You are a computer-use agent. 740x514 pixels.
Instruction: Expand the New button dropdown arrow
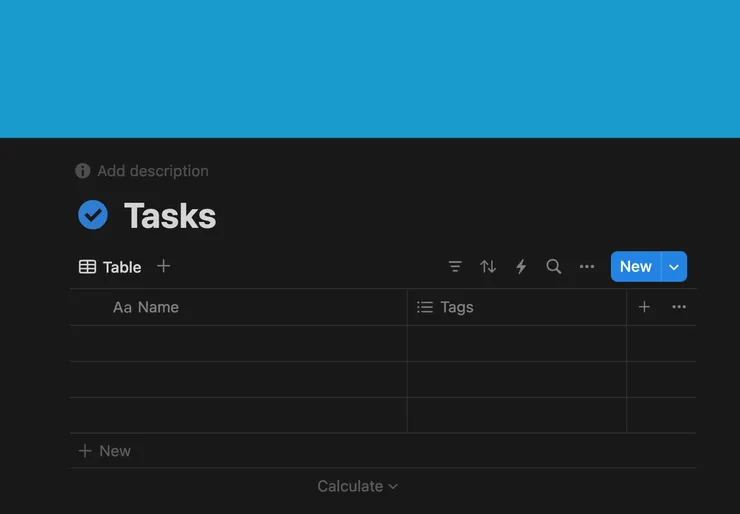[x=674, y=267]
